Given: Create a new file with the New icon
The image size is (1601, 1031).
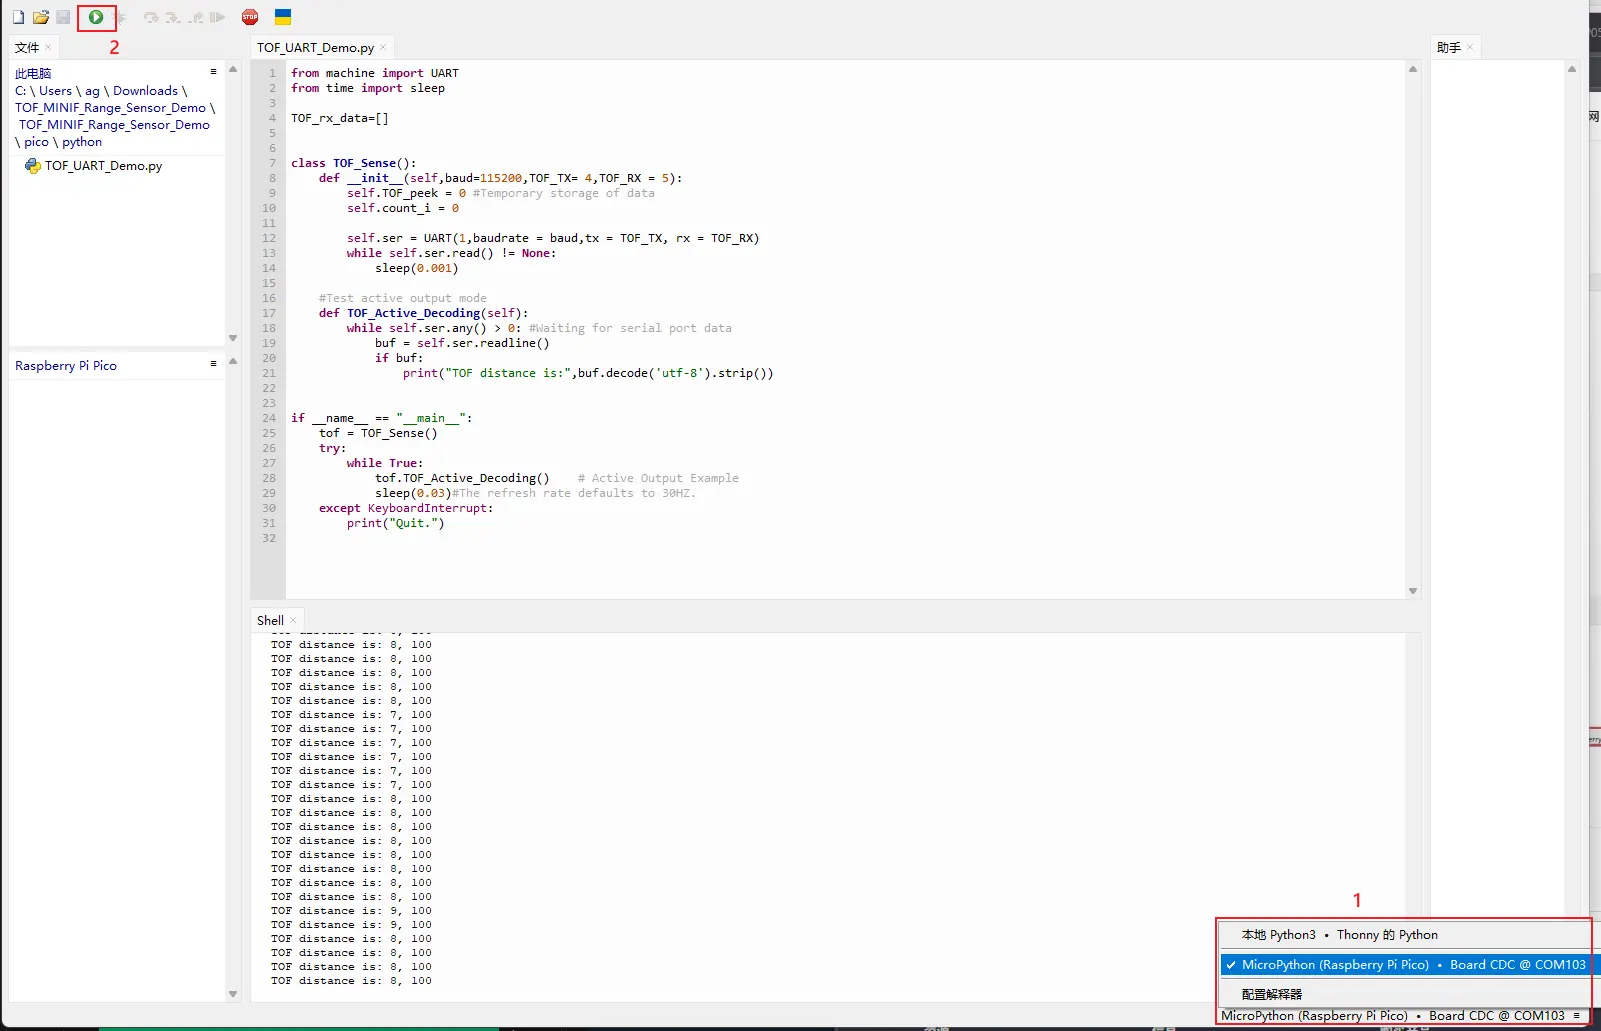Looking at the screenshot, I should 18,17.
